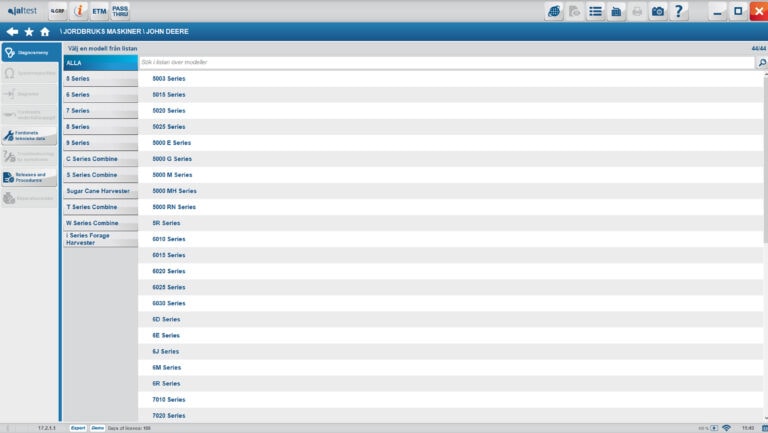Select the 5000 RN Series model
This screenshot has width=768, height=433.
pos(451,207)
